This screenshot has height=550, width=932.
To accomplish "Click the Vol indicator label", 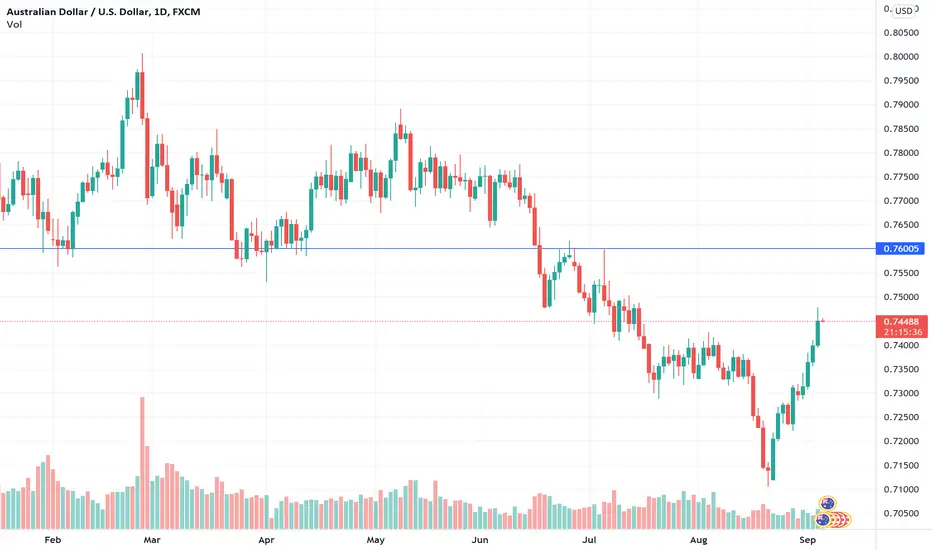I will coord(14,24).
